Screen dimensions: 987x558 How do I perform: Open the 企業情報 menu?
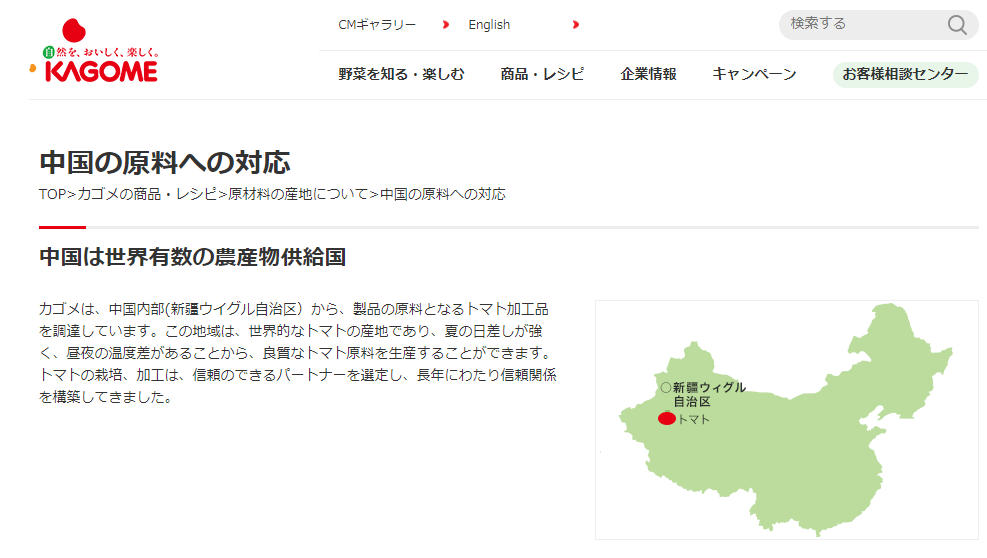click(648, 74)
